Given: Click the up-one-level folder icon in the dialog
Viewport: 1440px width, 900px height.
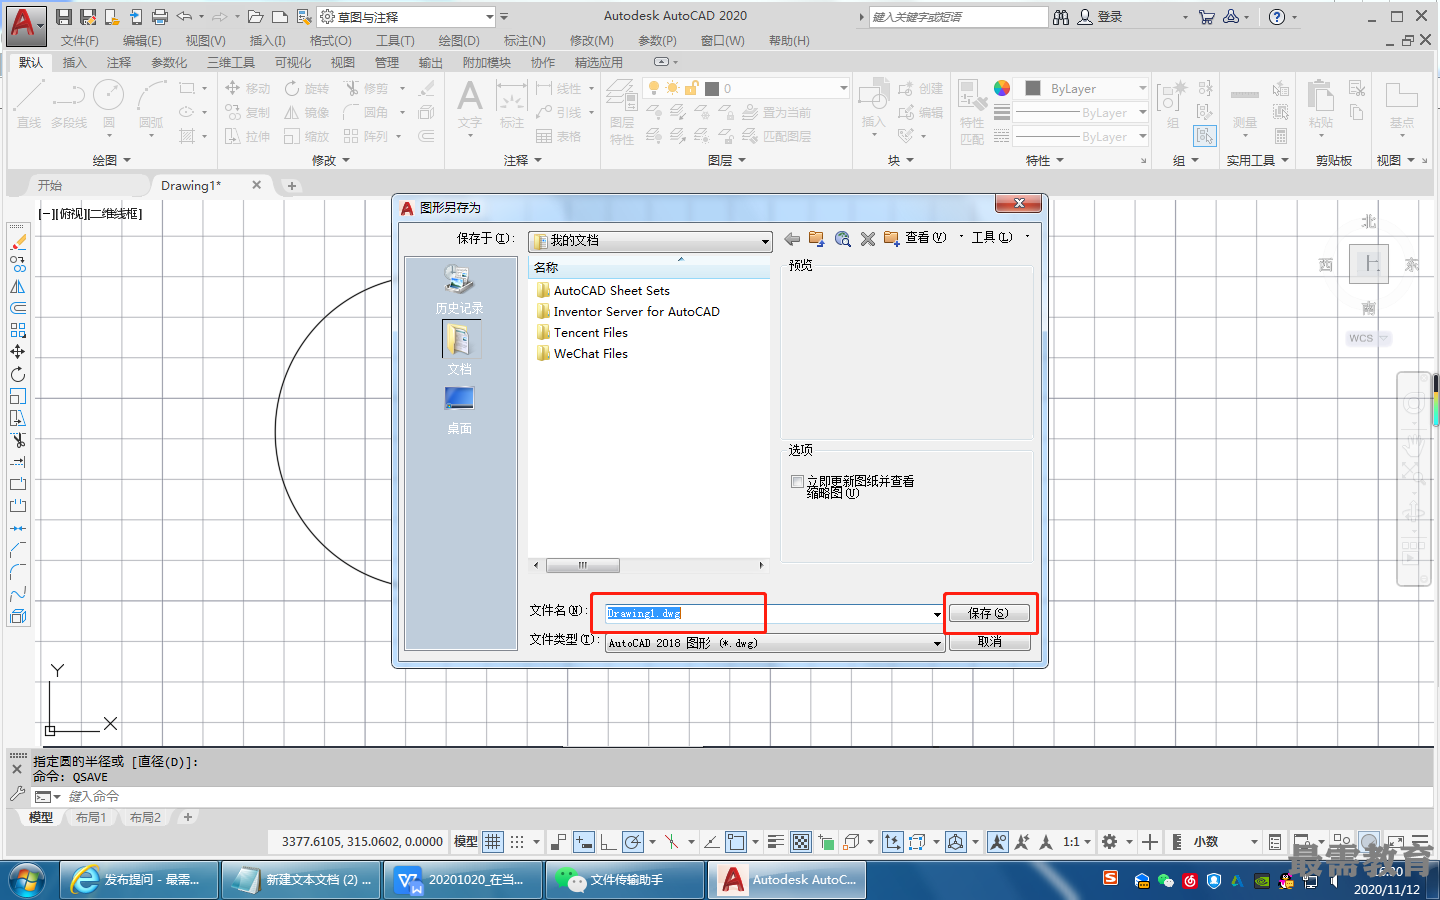Looking at the screenshot, I should coord(817,239).
